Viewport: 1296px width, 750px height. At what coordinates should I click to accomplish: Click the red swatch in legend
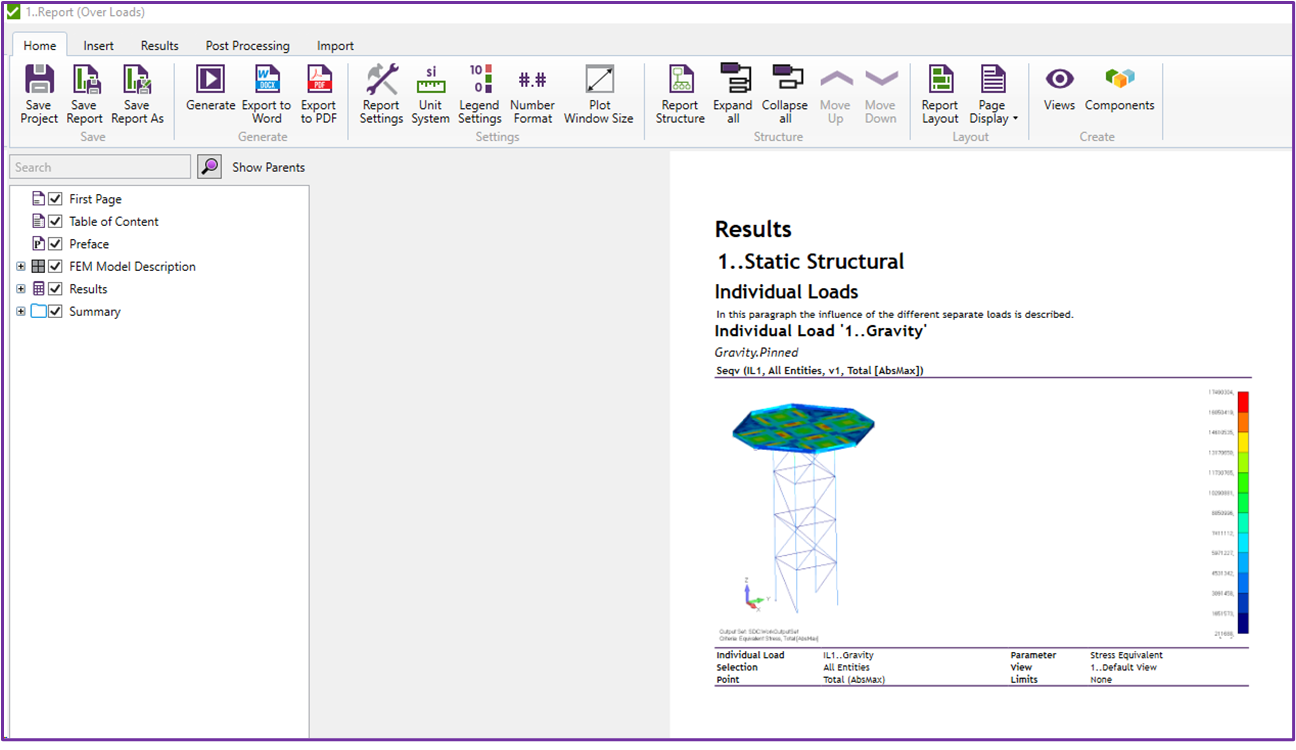pos(1243,402)
